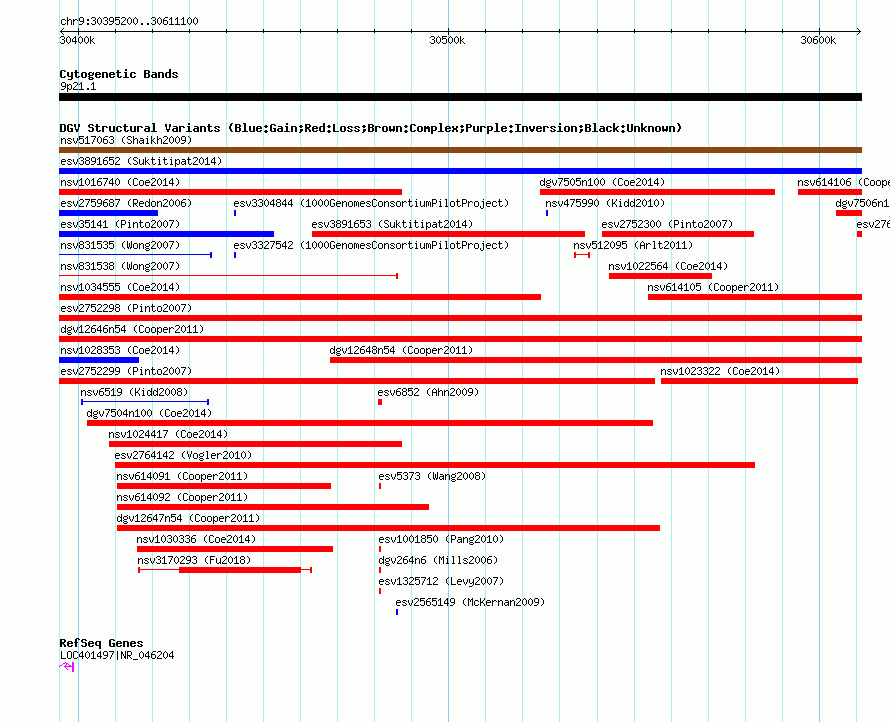Click nsv1023322 (Coe2014) label
The height and width of the screenshot is (722, 890).
pos(720,371)
